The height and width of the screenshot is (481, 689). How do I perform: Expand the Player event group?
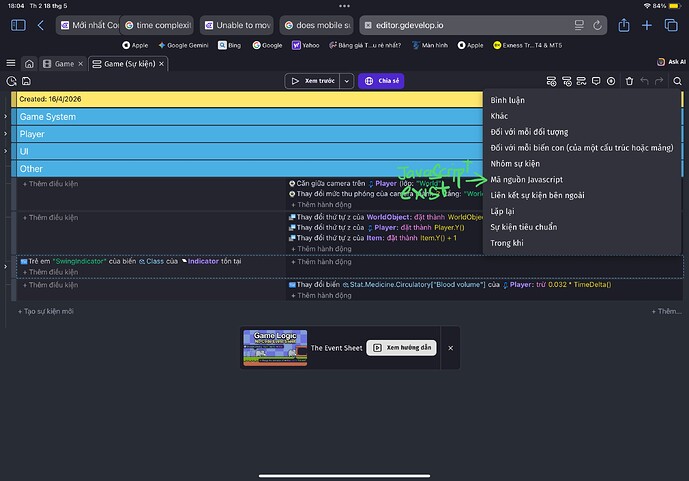click(x=5, y=134)
